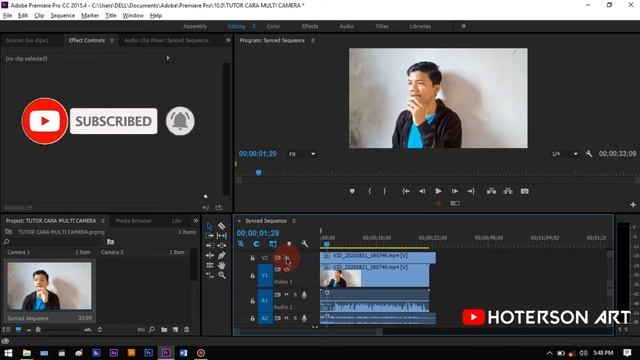Open Program monitor panel menu
Viewport: 640px width, 360px height.
coord(313,40)
